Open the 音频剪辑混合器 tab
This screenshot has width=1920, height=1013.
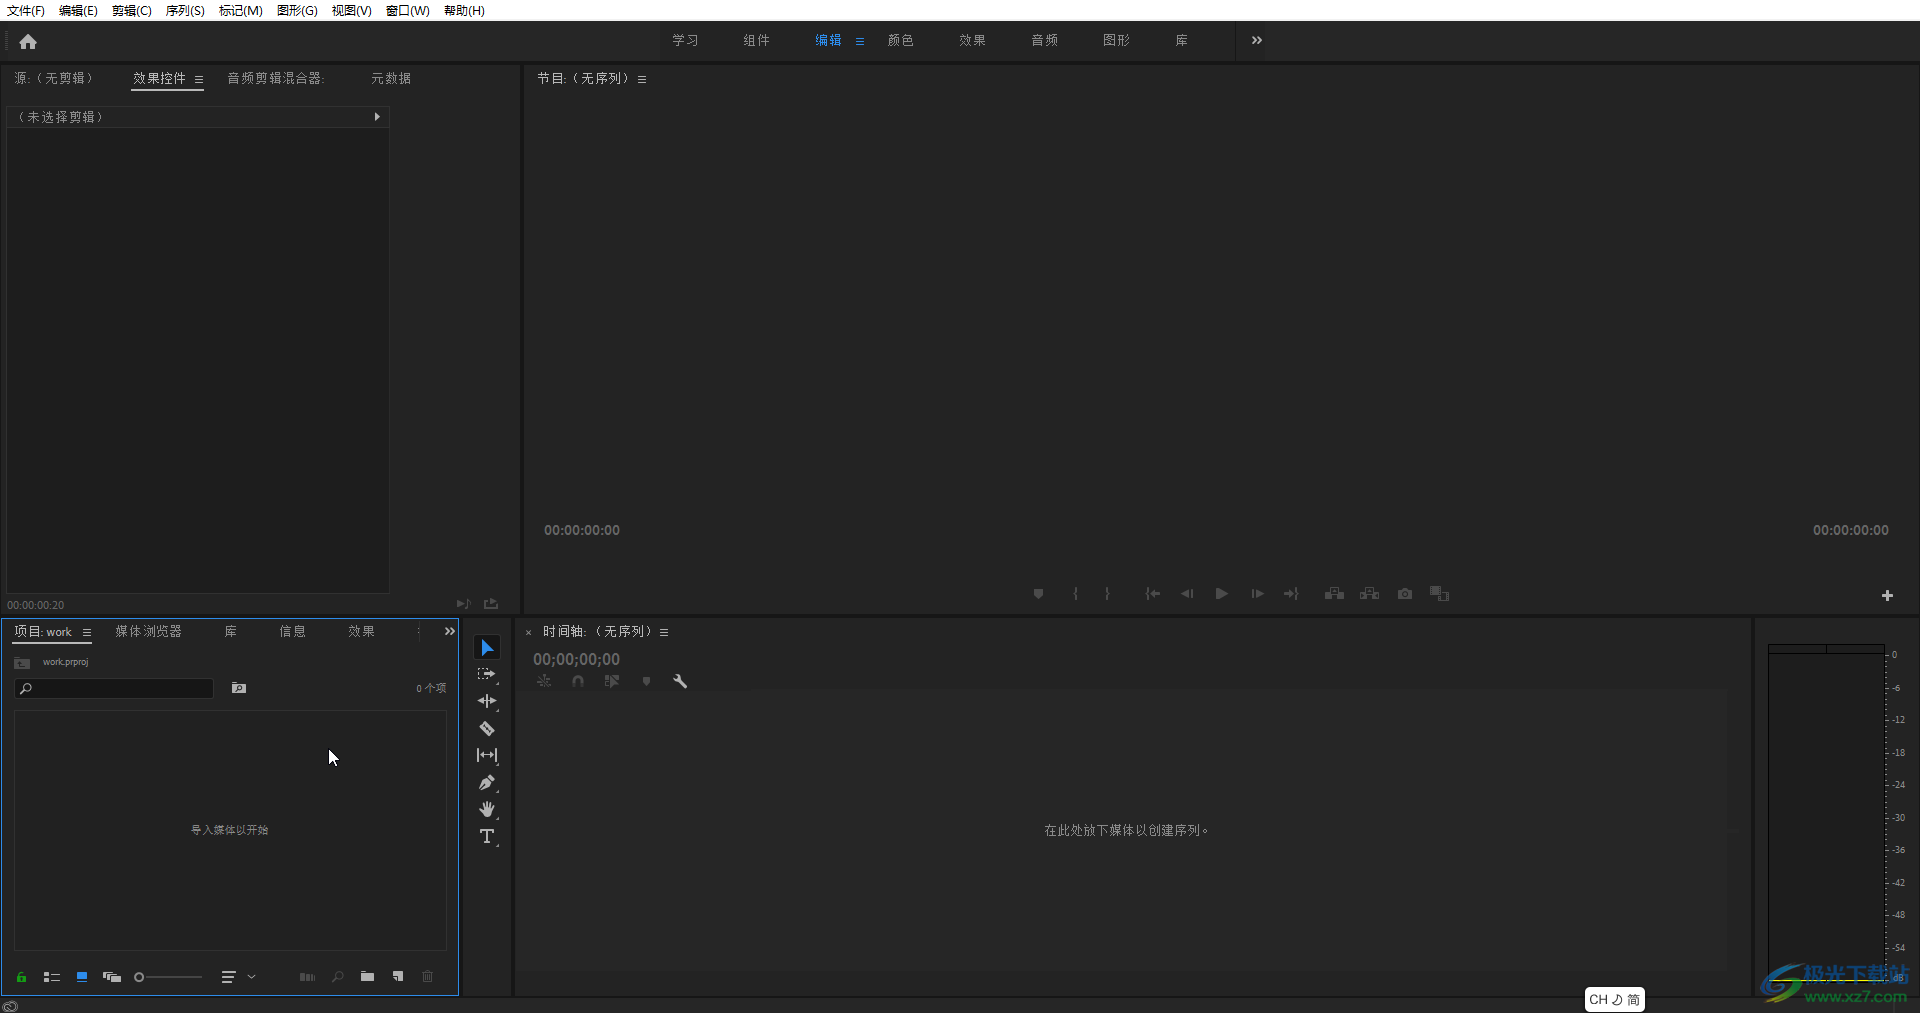276,78
